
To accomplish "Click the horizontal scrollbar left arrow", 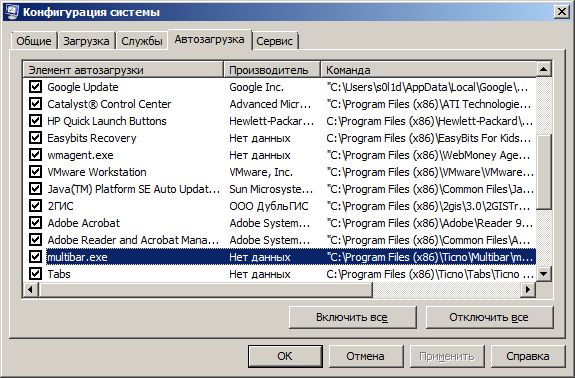I will 30,290.
